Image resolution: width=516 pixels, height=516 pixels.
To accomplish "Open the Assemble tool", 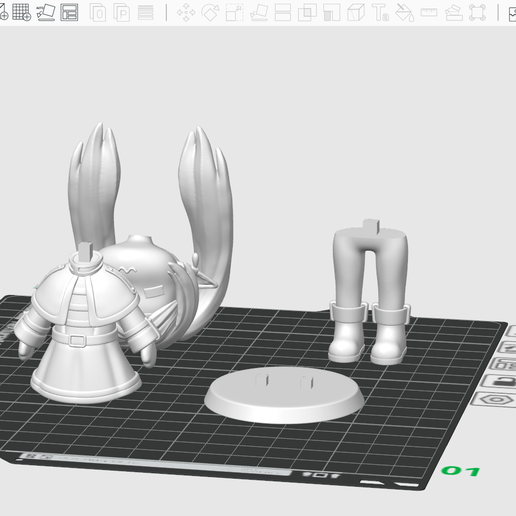I will click(x=453, y=13).
